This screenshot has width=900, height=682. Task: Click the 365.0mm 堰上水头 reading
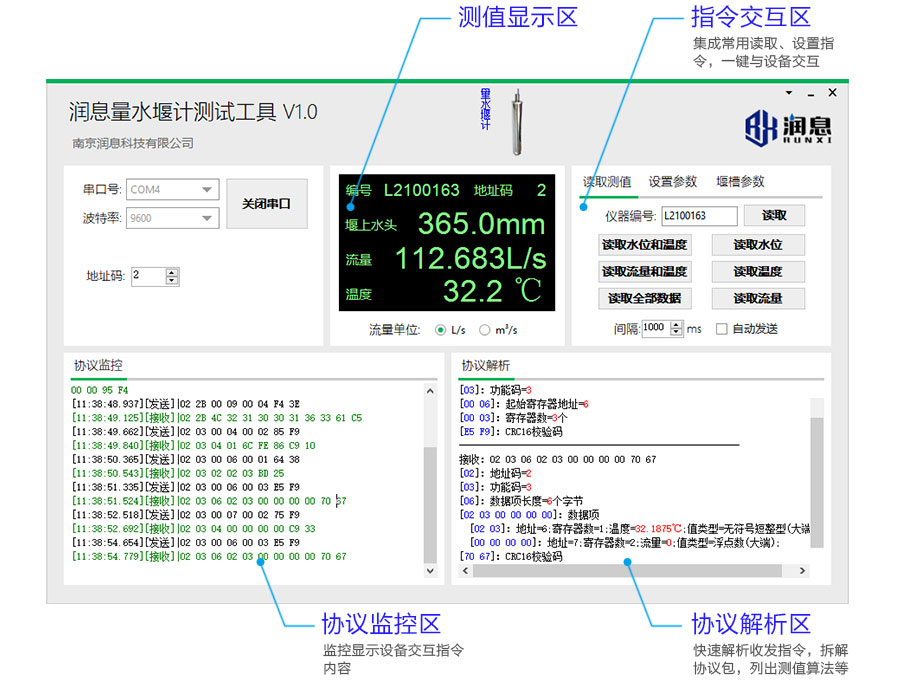point(481,224)
